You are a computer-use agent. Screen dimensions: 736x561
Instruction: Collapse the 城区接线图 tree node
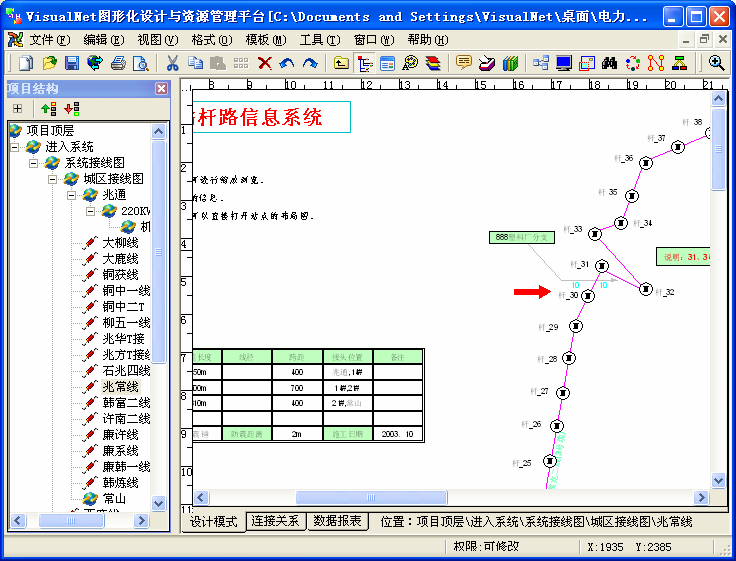coord(53,179)
